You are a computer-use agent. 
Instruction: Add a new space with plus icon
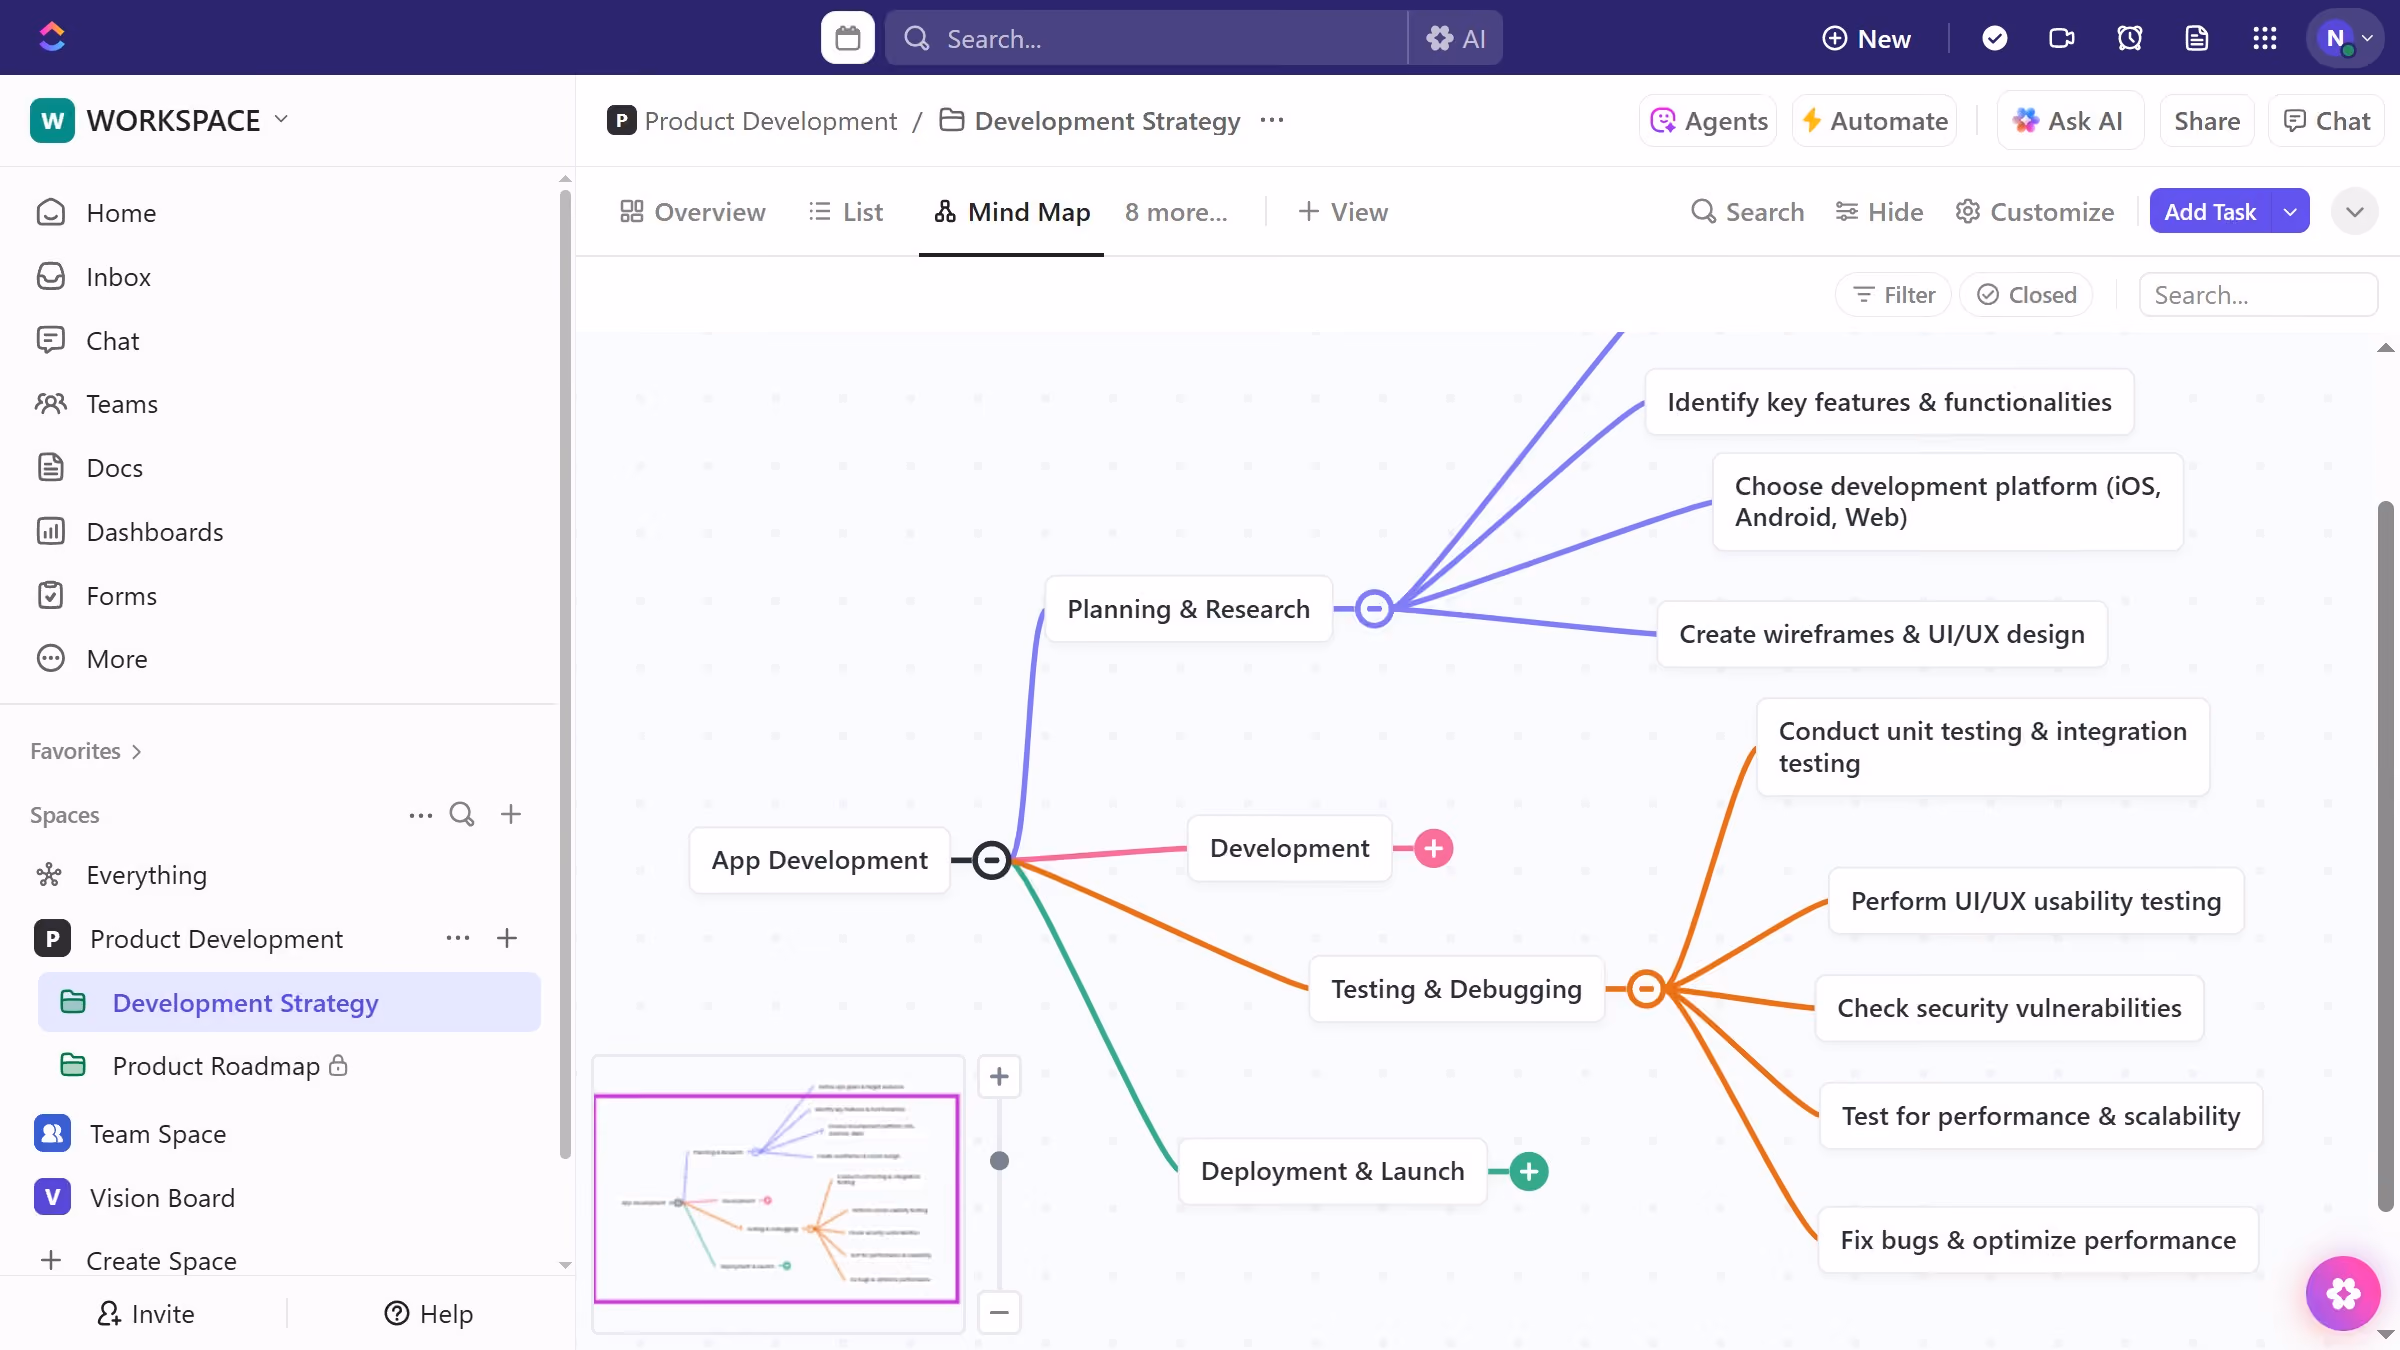511,814
